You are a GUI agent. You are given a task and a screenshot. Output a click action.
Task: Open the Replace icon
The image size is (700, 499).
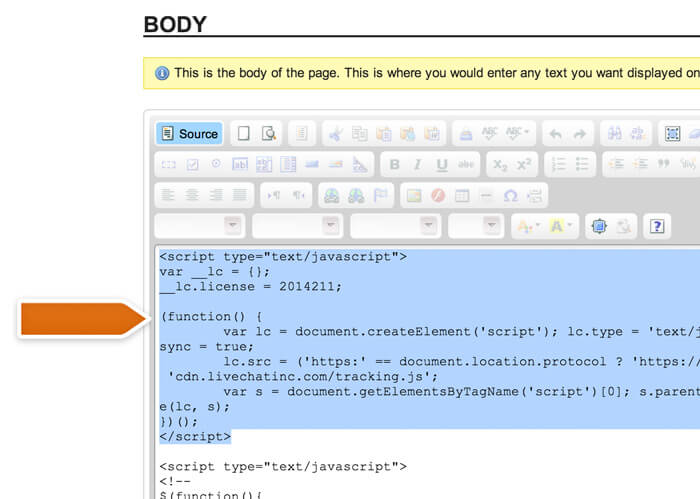pos(638,133)
